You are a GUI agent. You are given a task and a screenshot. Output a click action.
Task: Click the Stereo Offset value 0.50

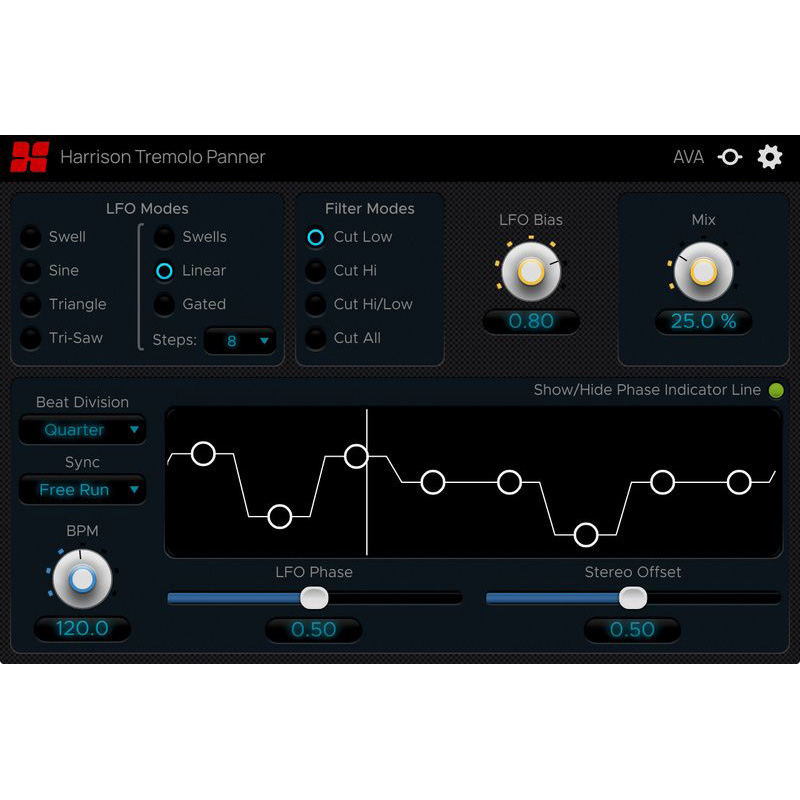(x=632, y=630)
